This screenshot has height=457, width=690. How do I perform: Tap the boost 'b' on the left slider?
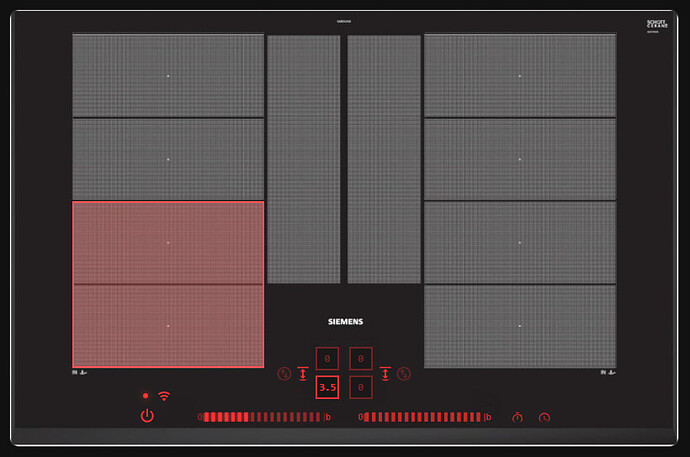[x=327, y=417]
